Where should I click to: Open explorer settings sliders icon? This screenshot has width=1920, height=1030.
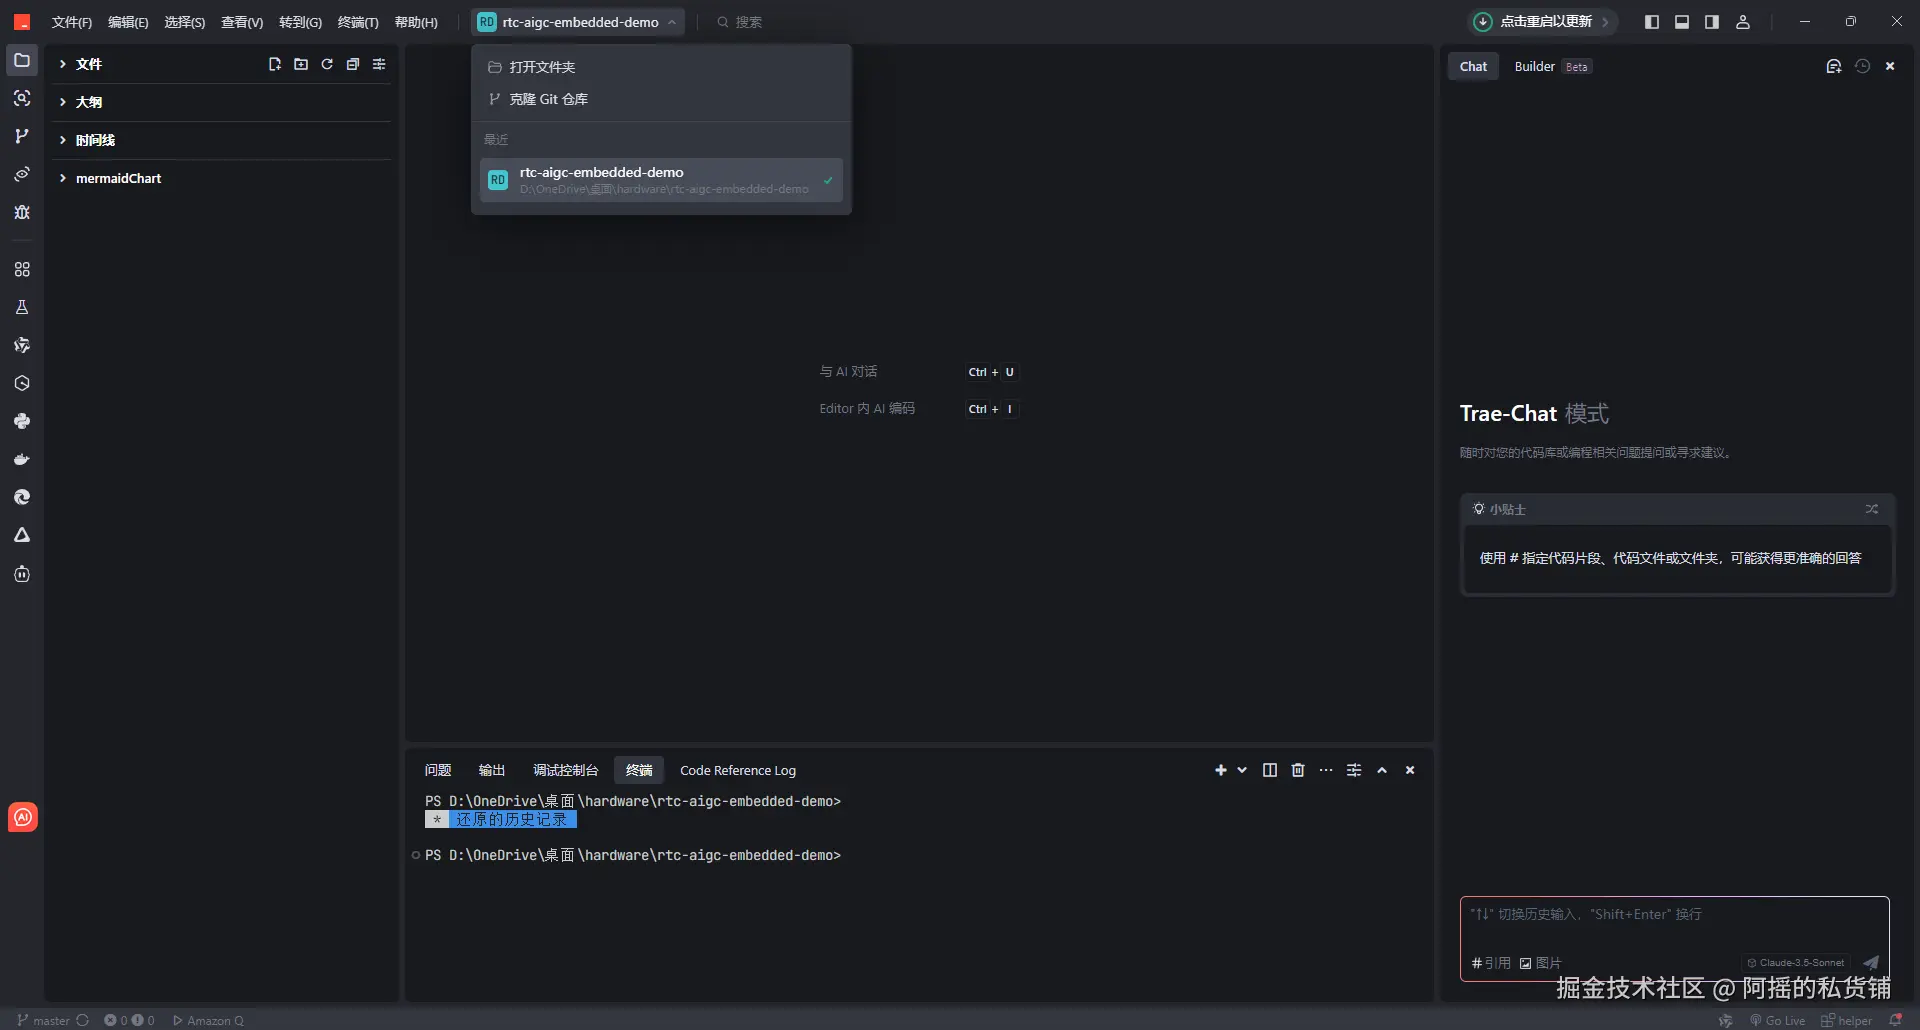379,64
